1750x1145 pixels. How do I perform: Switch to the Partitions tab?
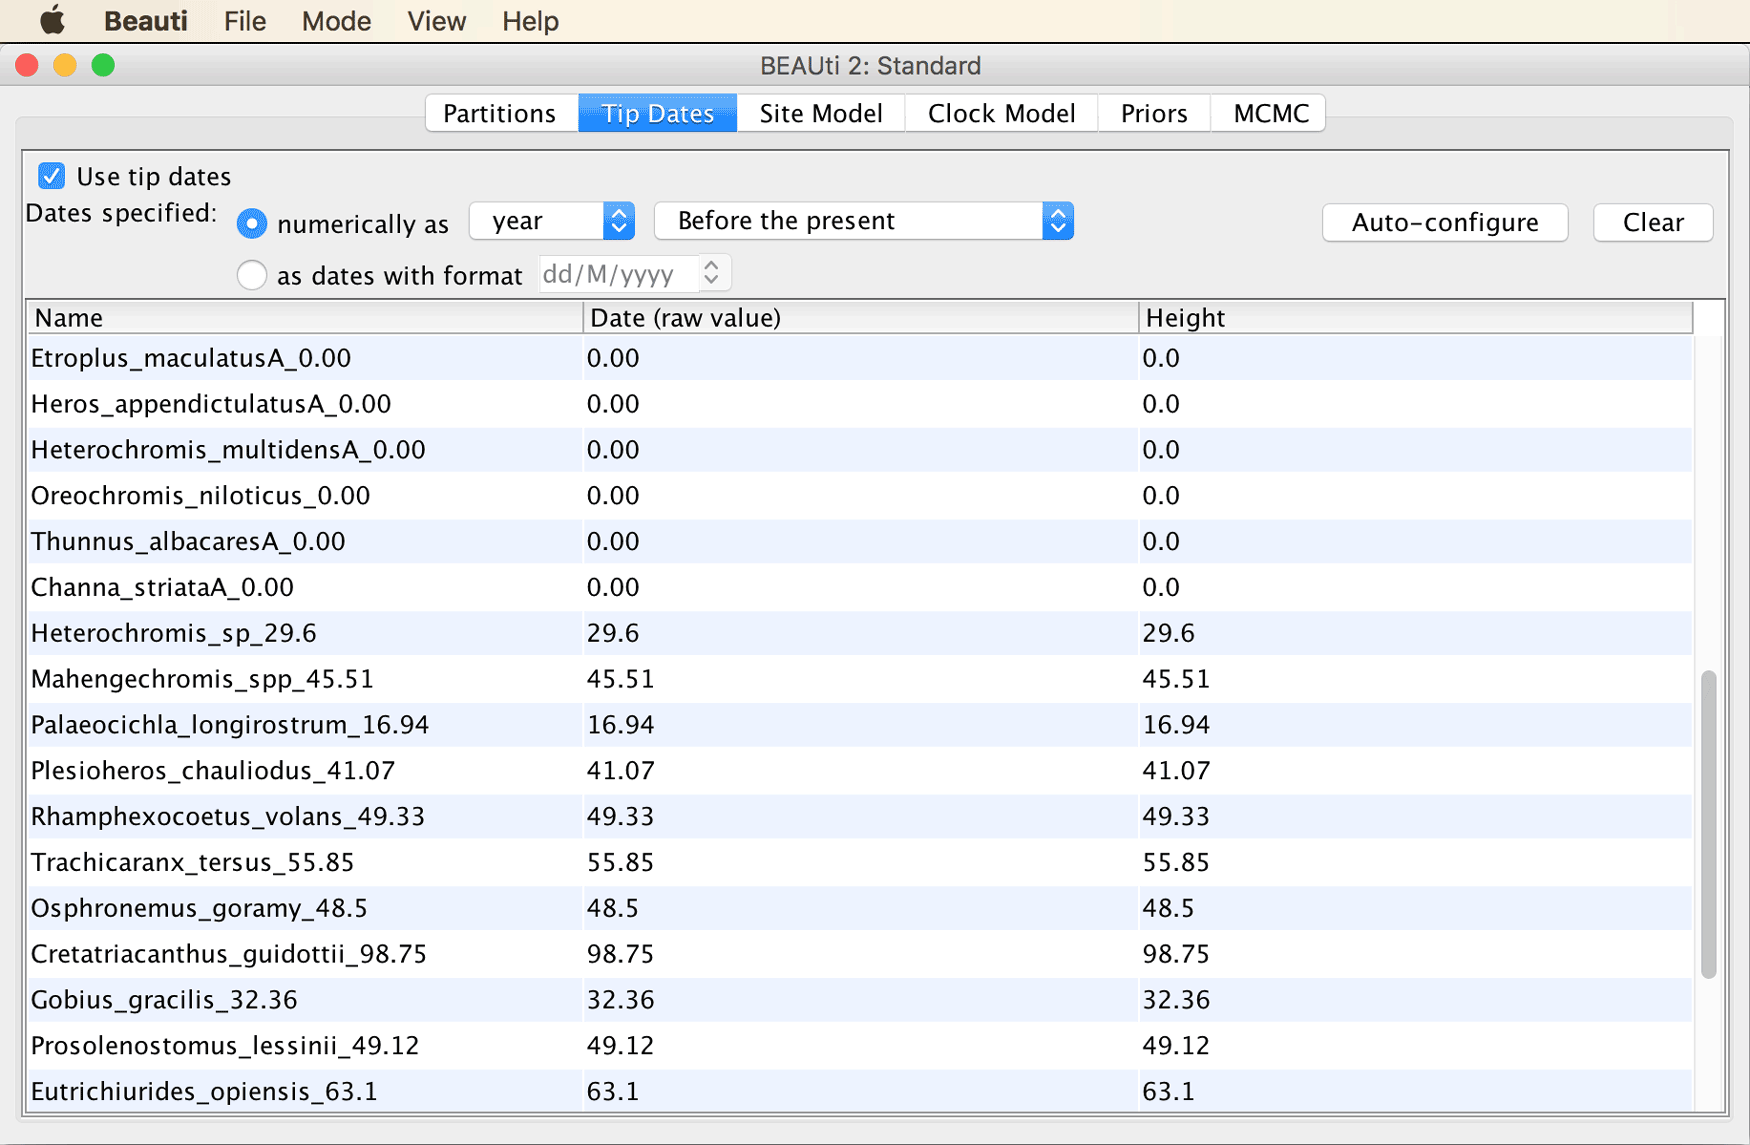point(500,113)
